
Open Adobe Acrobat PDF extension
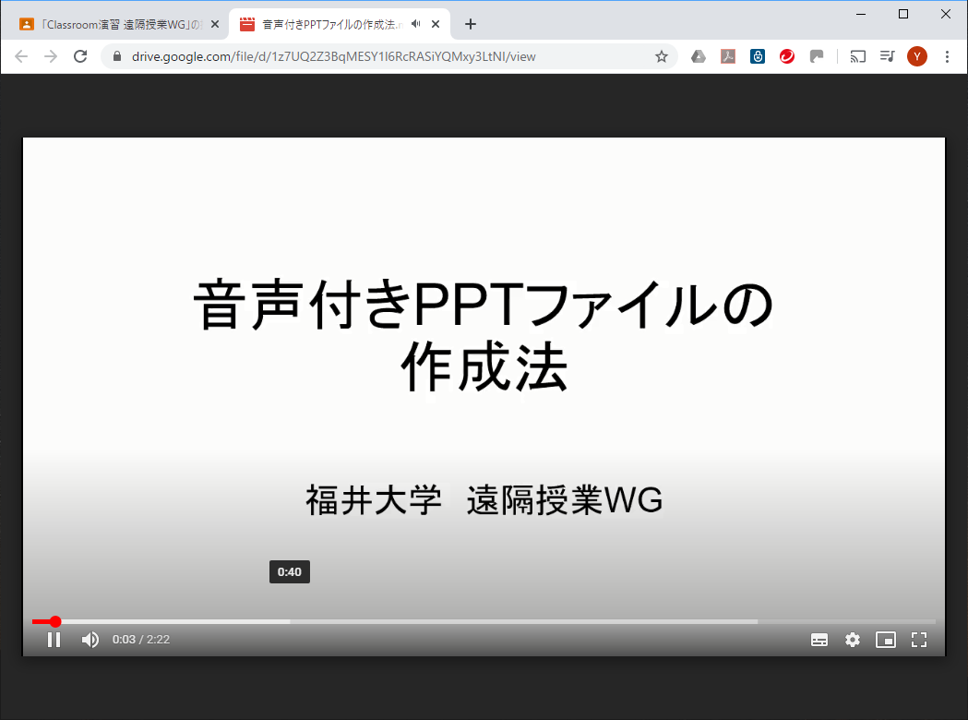click(x=728, y=57)
